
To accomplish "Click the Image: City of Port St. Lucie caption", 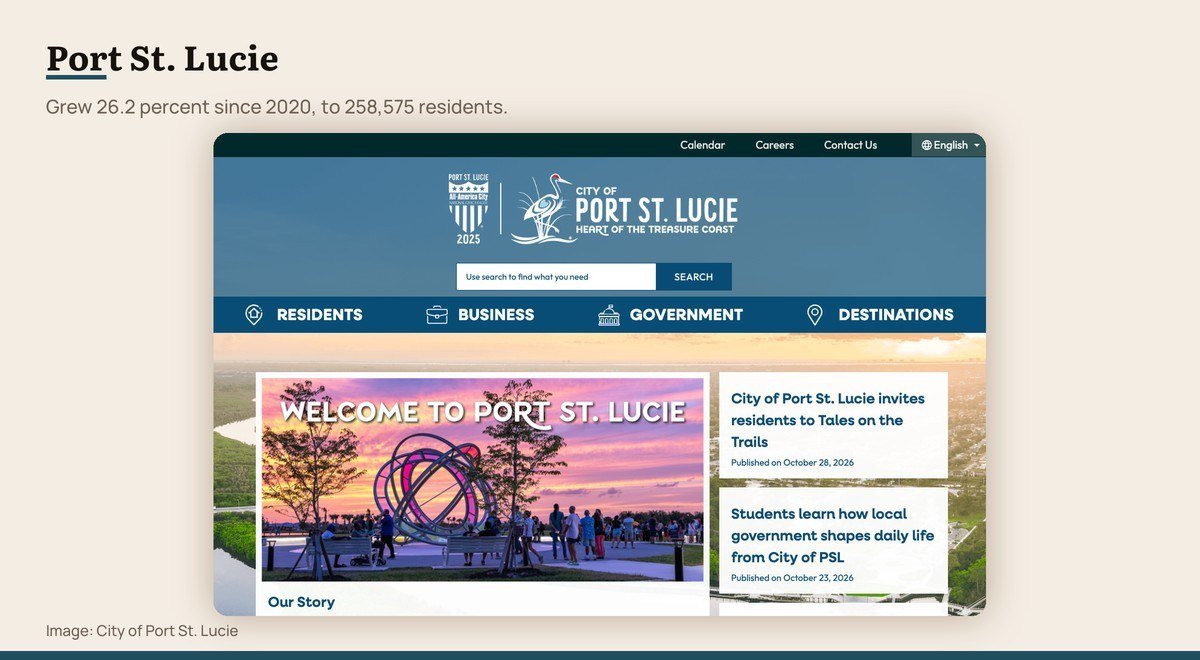I will (142, 631).
